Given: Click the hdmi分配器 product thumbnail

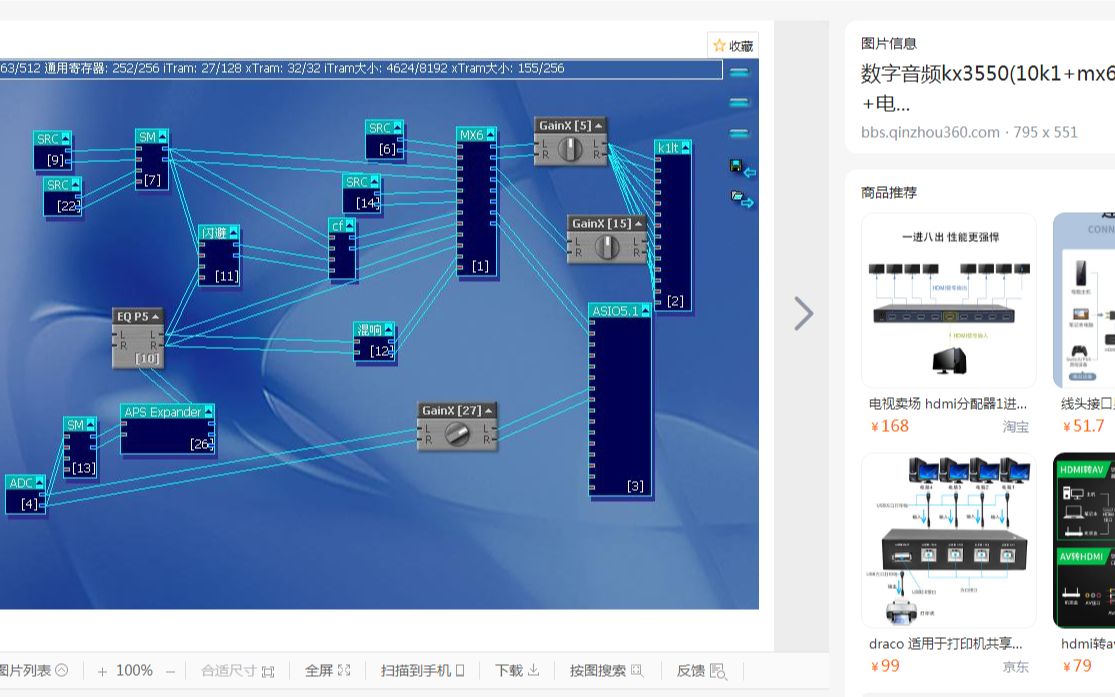Looking at the screenshot, I should (948, 300).
